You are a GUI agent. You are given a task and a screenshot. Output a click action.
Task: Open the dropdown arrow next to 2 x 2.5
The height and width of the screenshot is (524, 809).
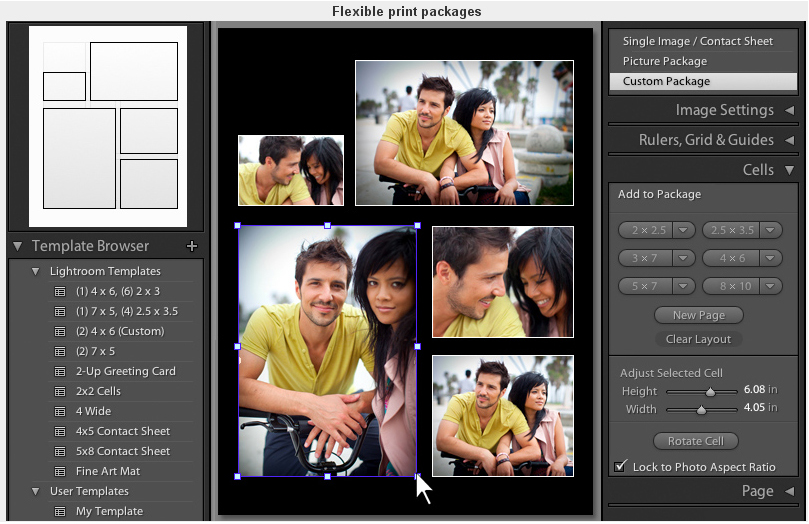(685, 230)
